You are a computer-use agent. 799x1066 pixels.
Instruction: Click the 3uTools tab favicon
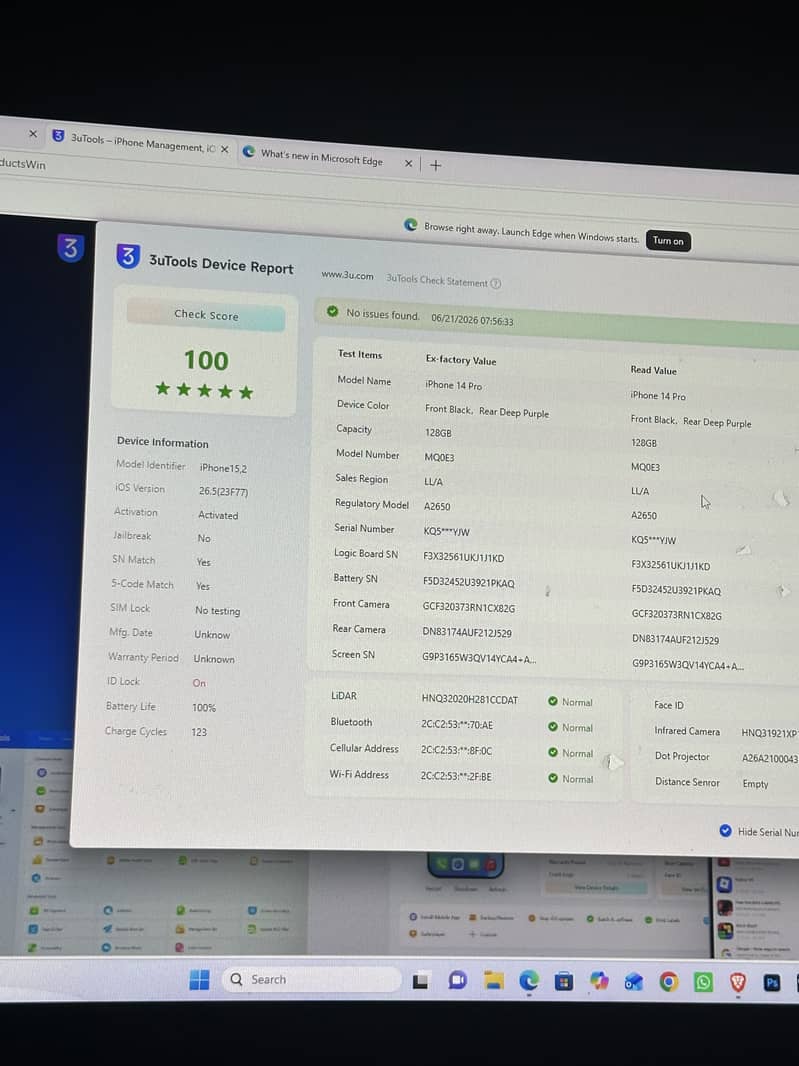point(58,136)
